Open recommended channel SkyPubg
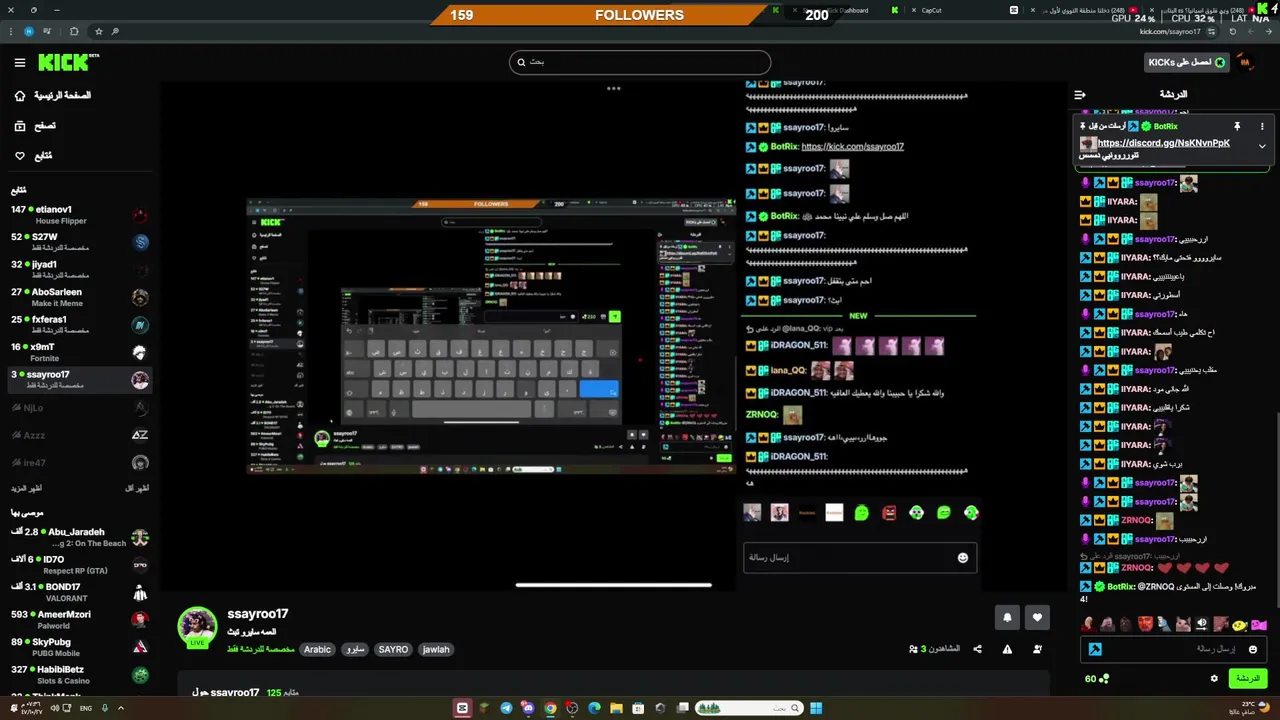Viewport: 1280px width, 720px height. (80, 647)
